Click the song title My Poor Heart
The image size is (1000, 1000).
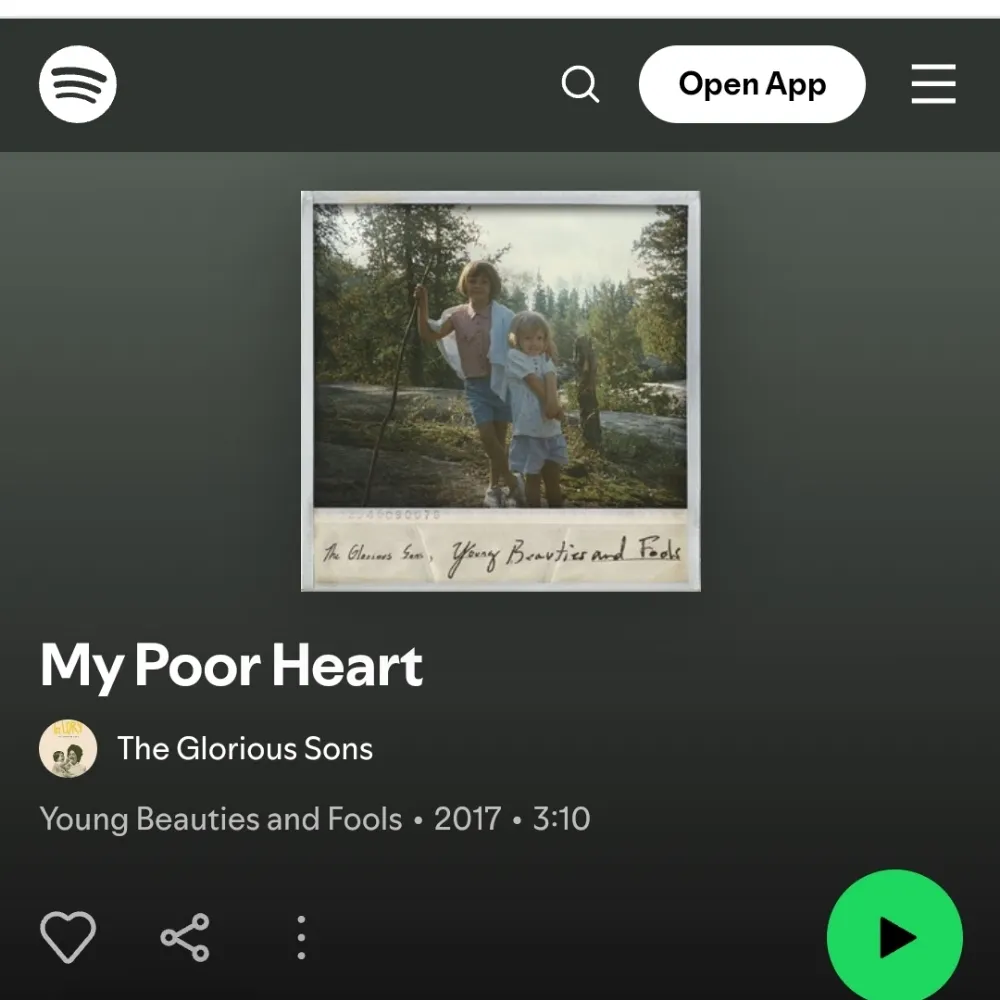pos(231,665)
